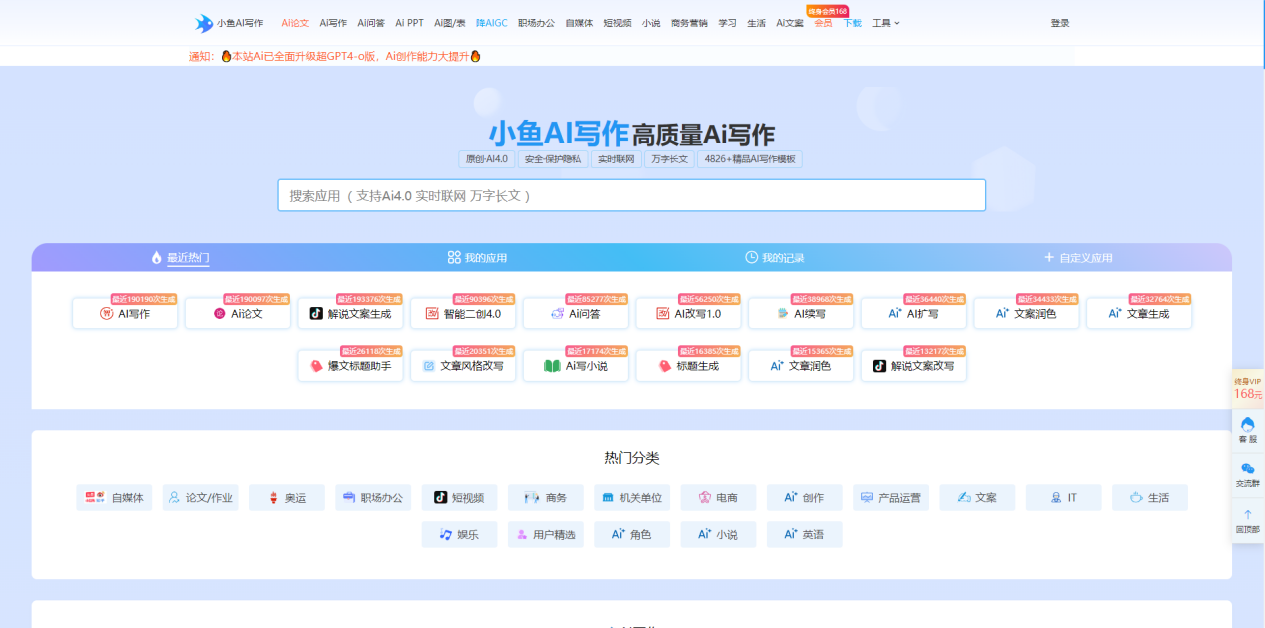The width and height of the screenshot is (1265, 628).
Task: Launch 解说文案生成 TikTok app
Action: pyautogui.click(x=351, y=313)
